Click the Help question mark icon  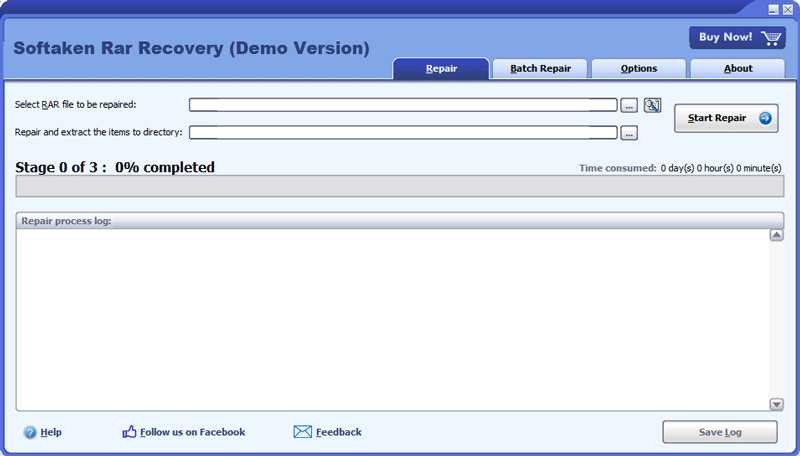[x=30, y=433]
